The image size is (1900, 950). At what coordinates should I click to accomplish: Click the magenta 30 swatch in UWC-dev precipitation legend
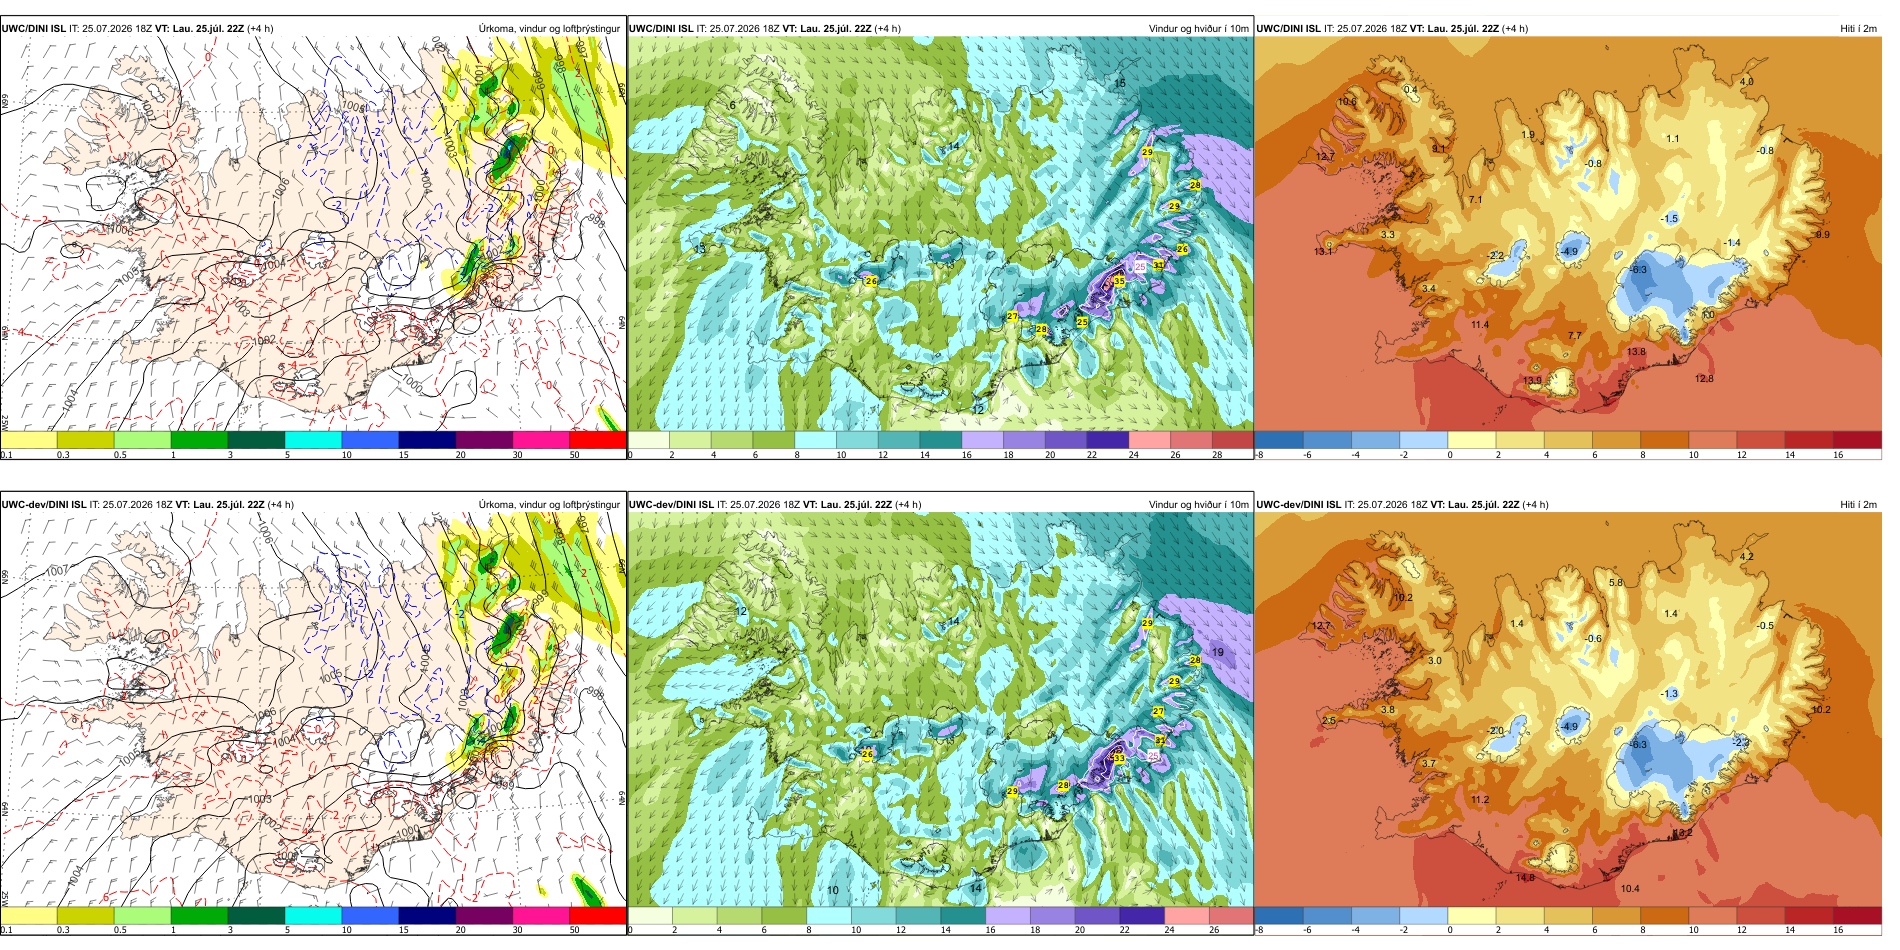(541, 915)
